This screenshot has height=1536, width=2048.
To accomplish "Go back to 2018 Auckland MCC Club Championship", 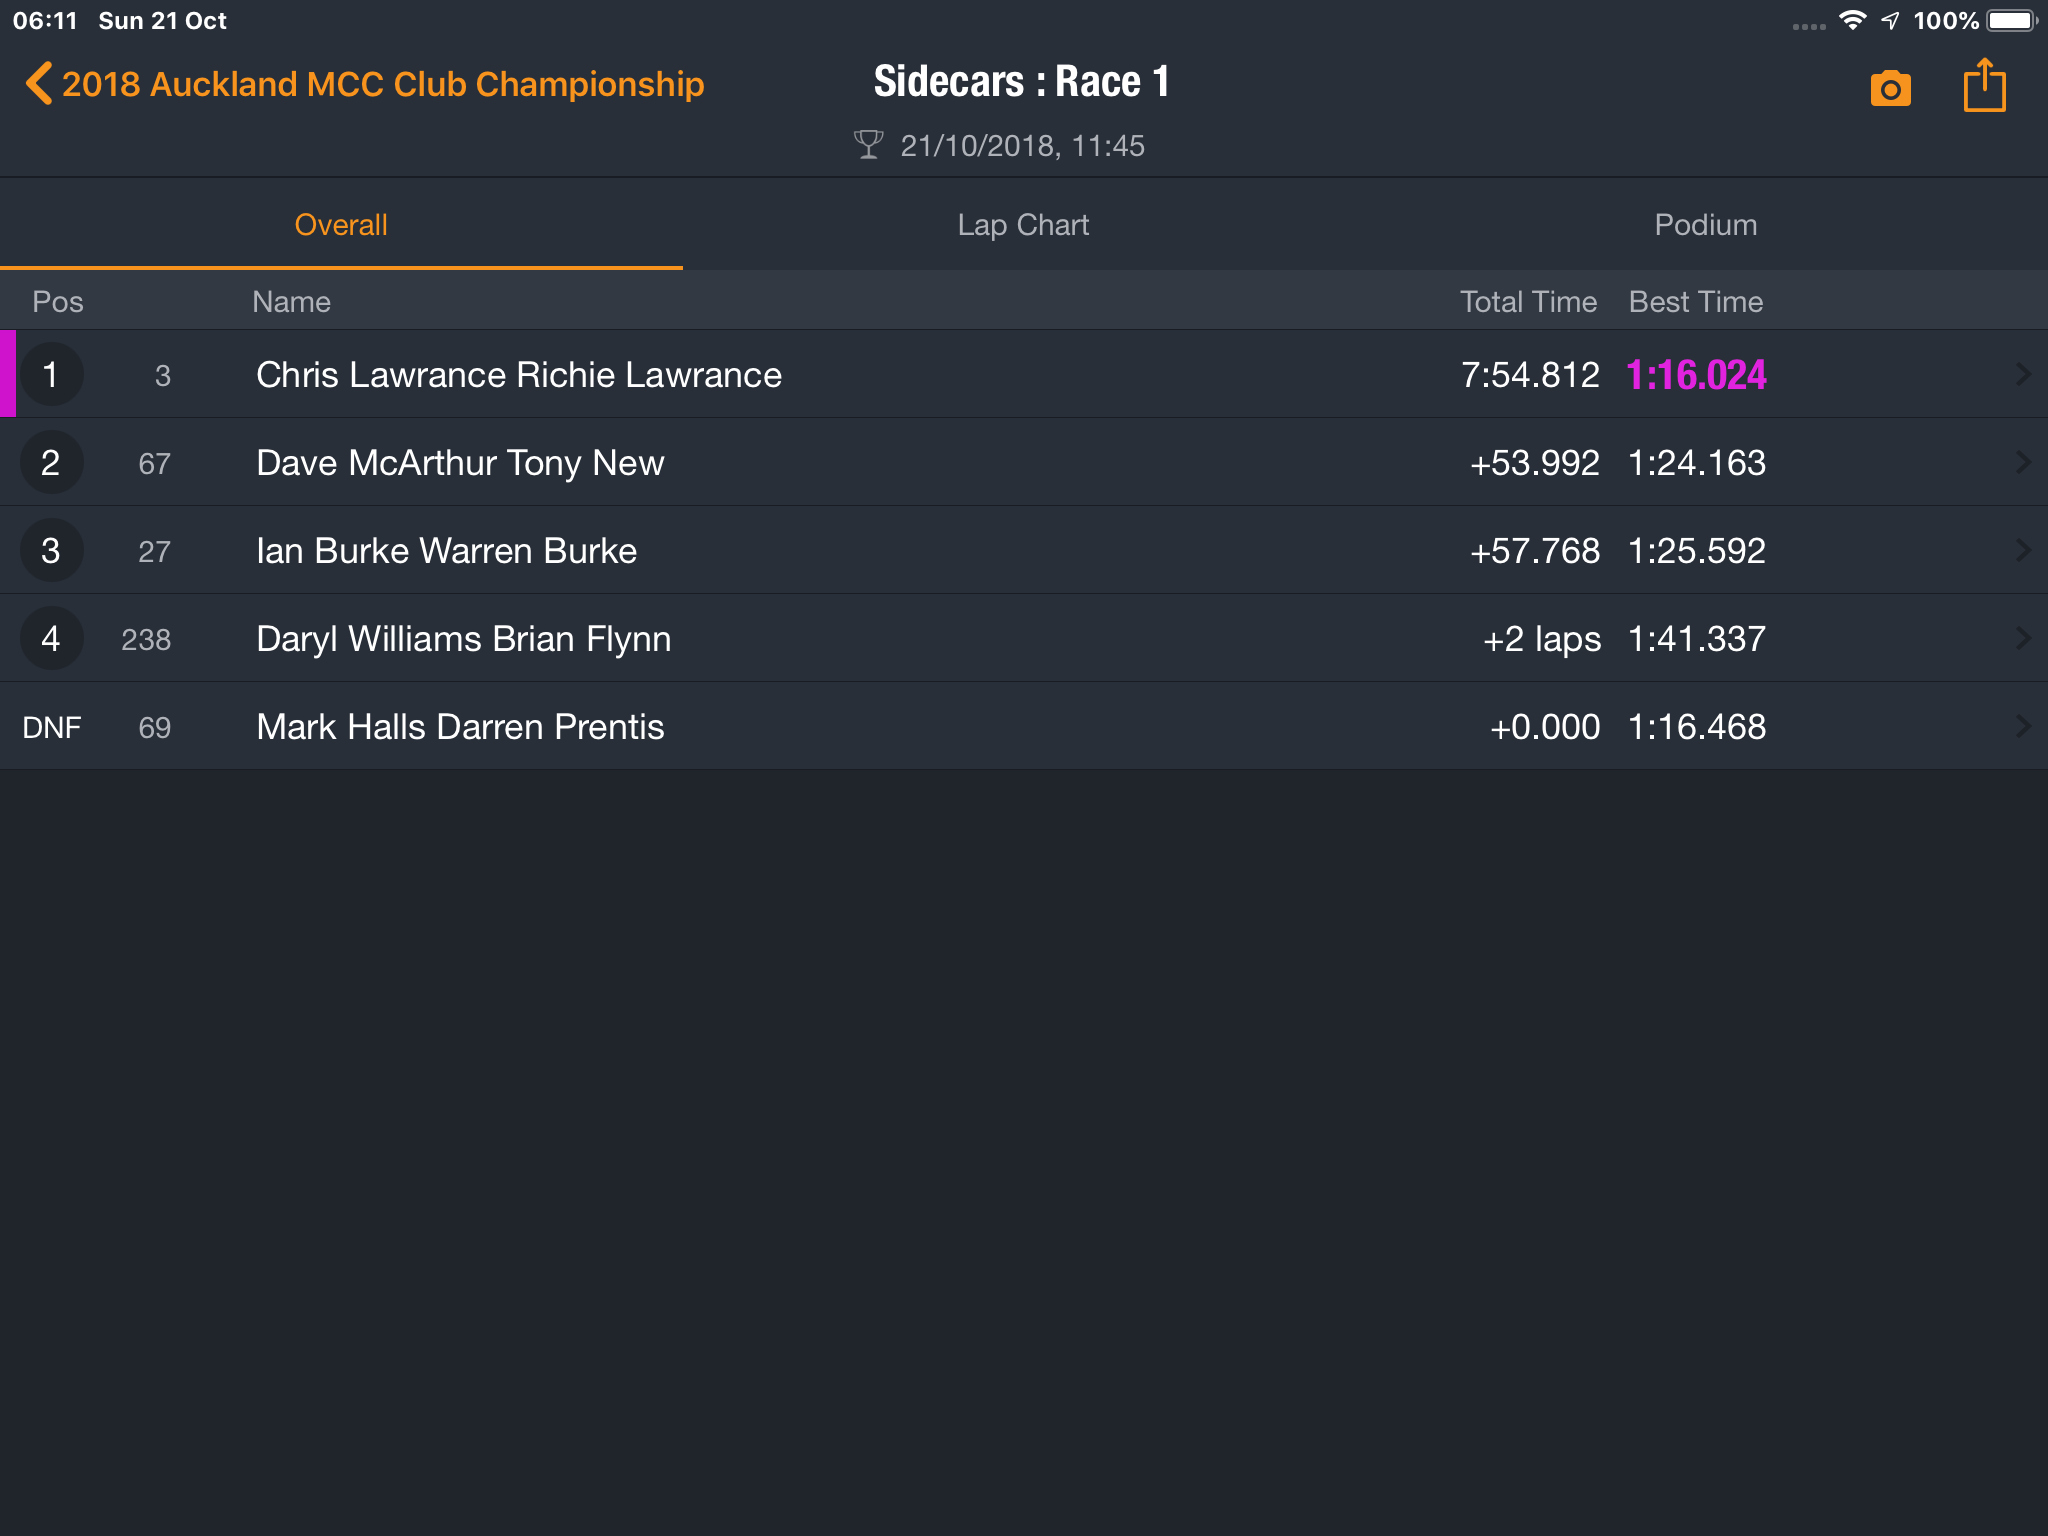I will click(383, 84).
